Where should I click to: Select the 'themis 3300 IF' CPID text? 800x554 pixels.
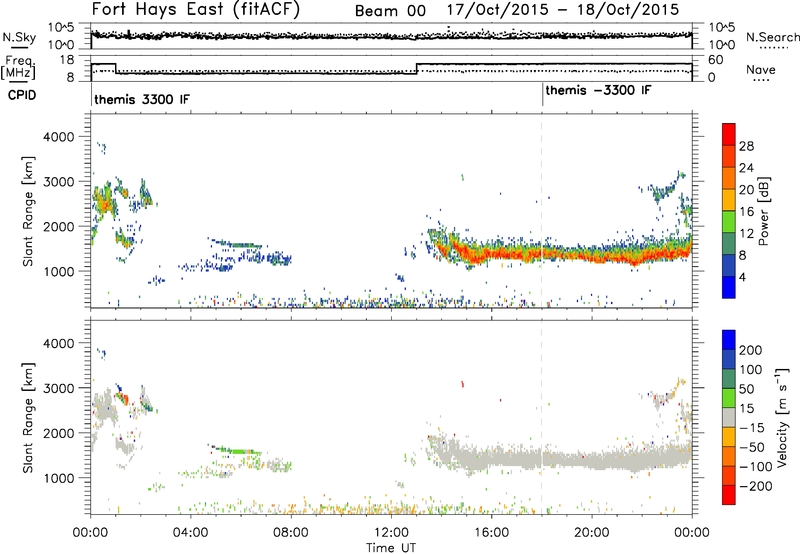(142, 99)
